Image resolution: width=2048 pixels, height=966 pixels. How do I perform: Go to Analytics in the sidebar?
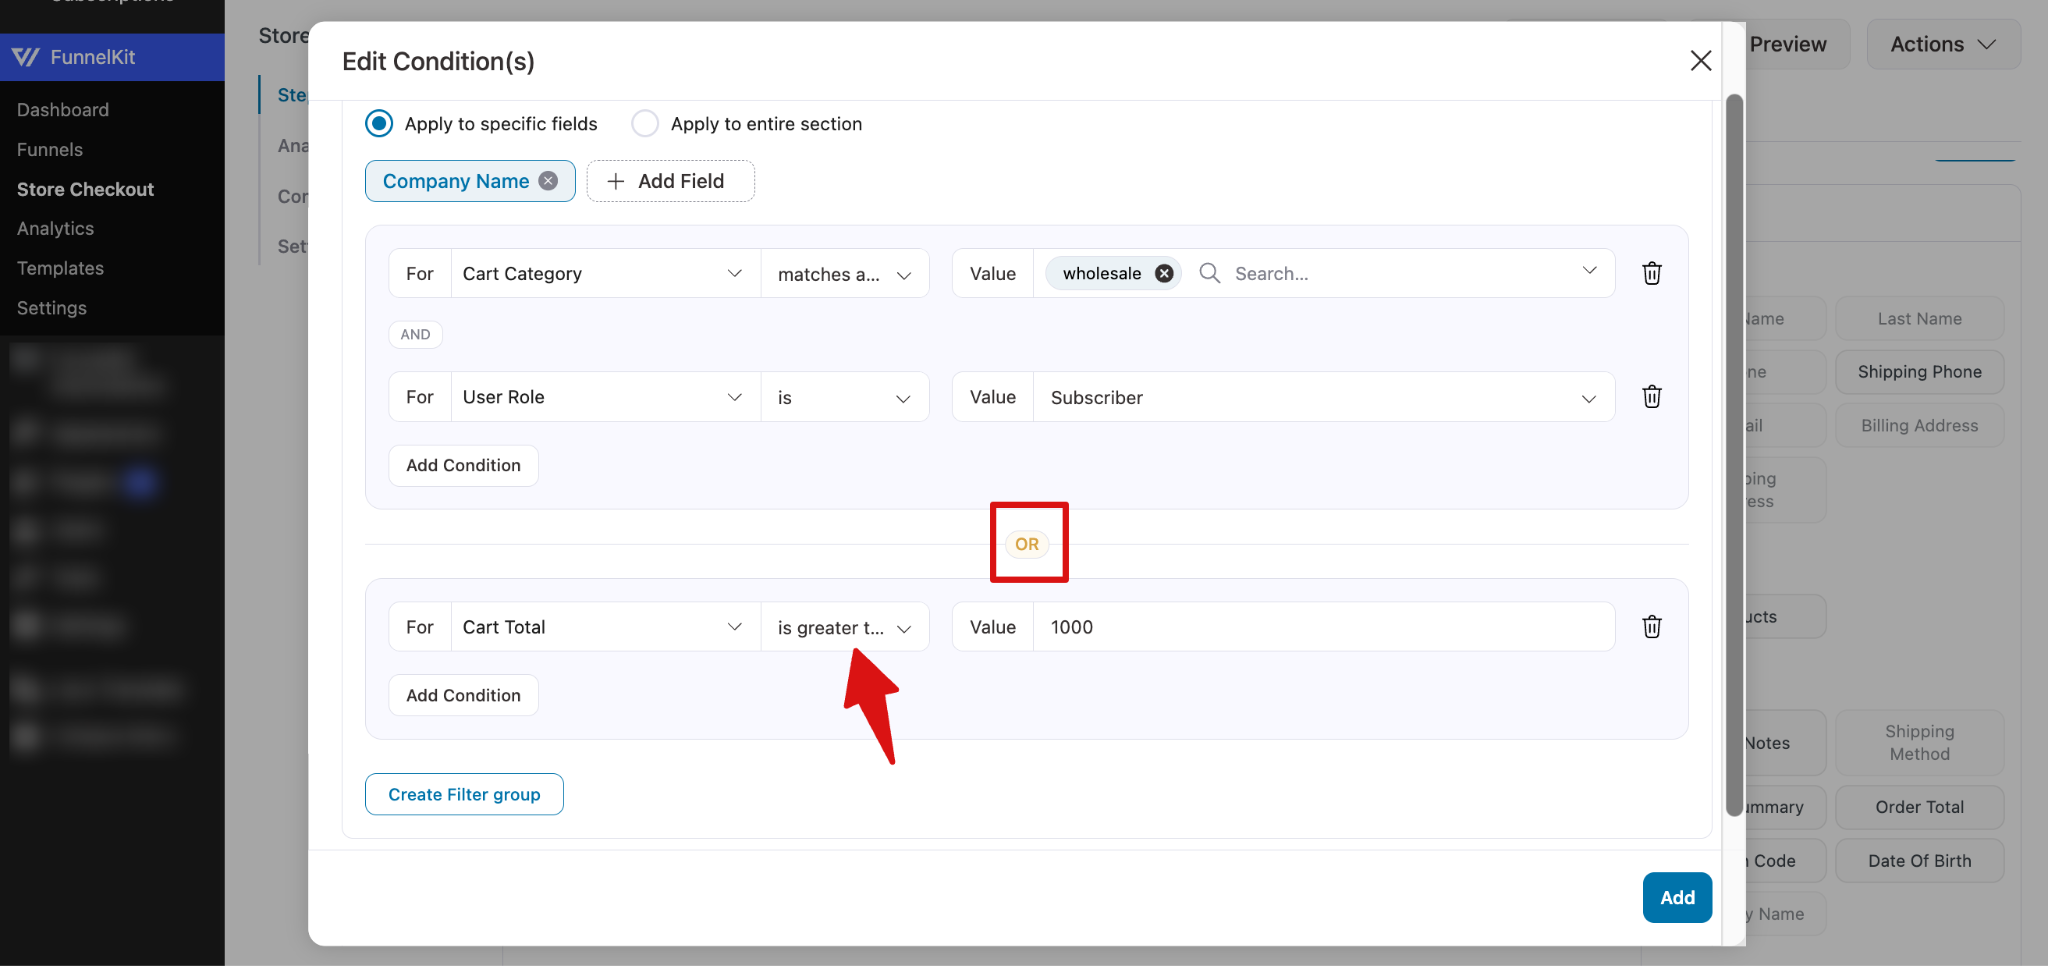pyautogui.click(x=55, y=228)
